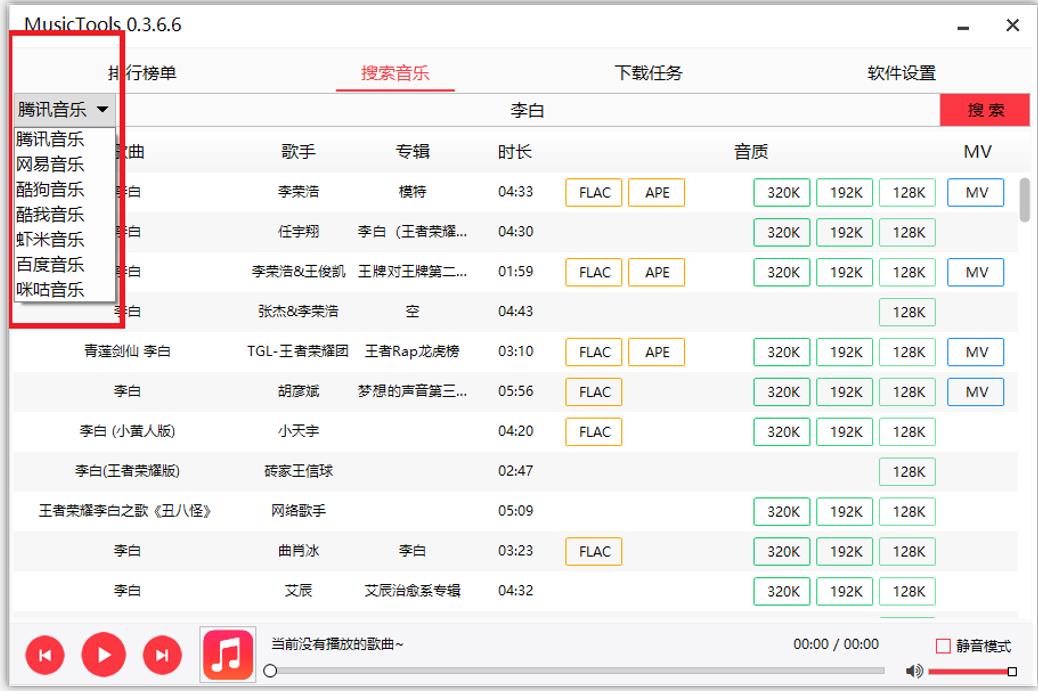The height and width of the screenshot is (691, 1038).
Task: Download 128K for 张杰&李荣浩 song
Action: [908, 312]
